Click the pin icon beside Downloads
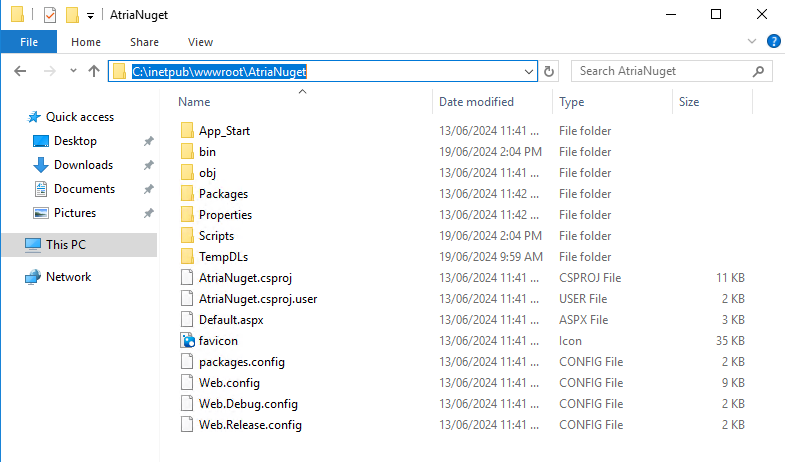785x462 pixels. (148, 165)
